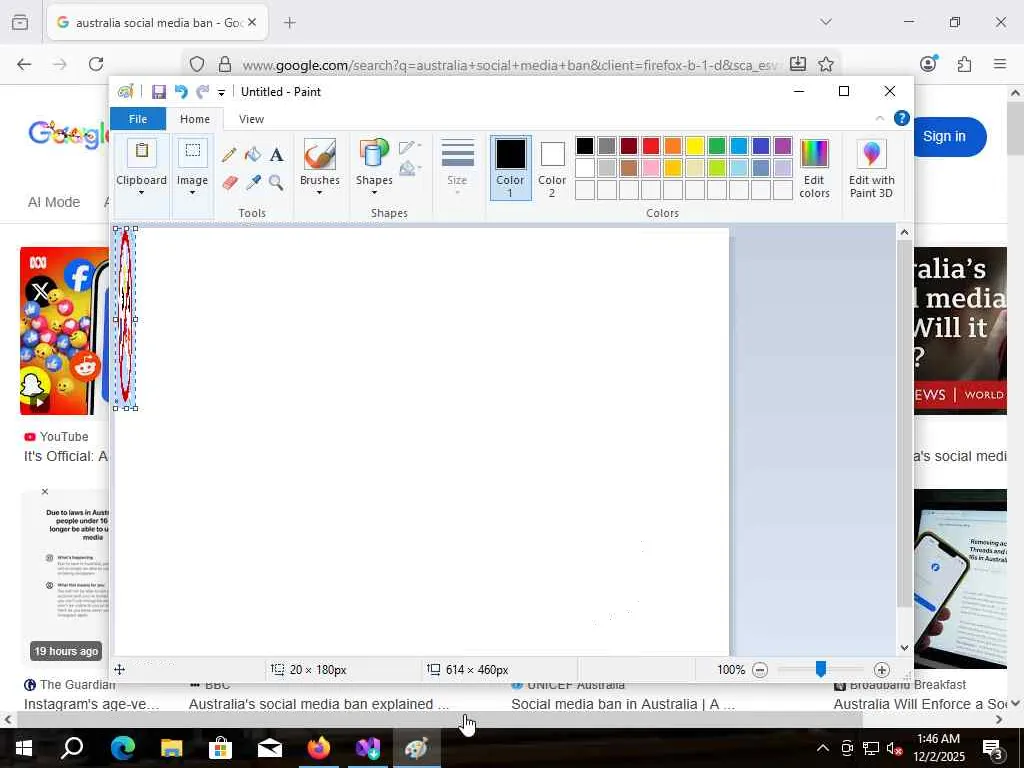This screenshot has width=1024, height=768.
Task: Select Color 1 foreground button
Action: click(510, 167)
